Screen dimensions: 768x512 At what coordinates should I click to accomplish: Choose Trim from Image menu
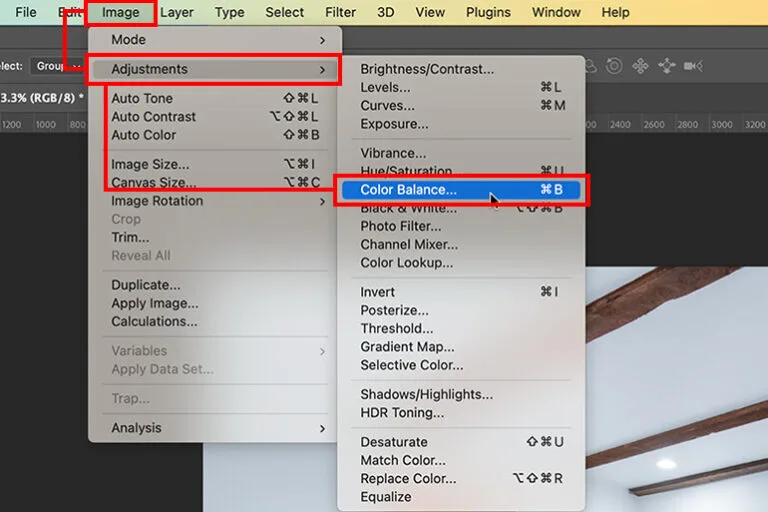(x=216, y=237)
